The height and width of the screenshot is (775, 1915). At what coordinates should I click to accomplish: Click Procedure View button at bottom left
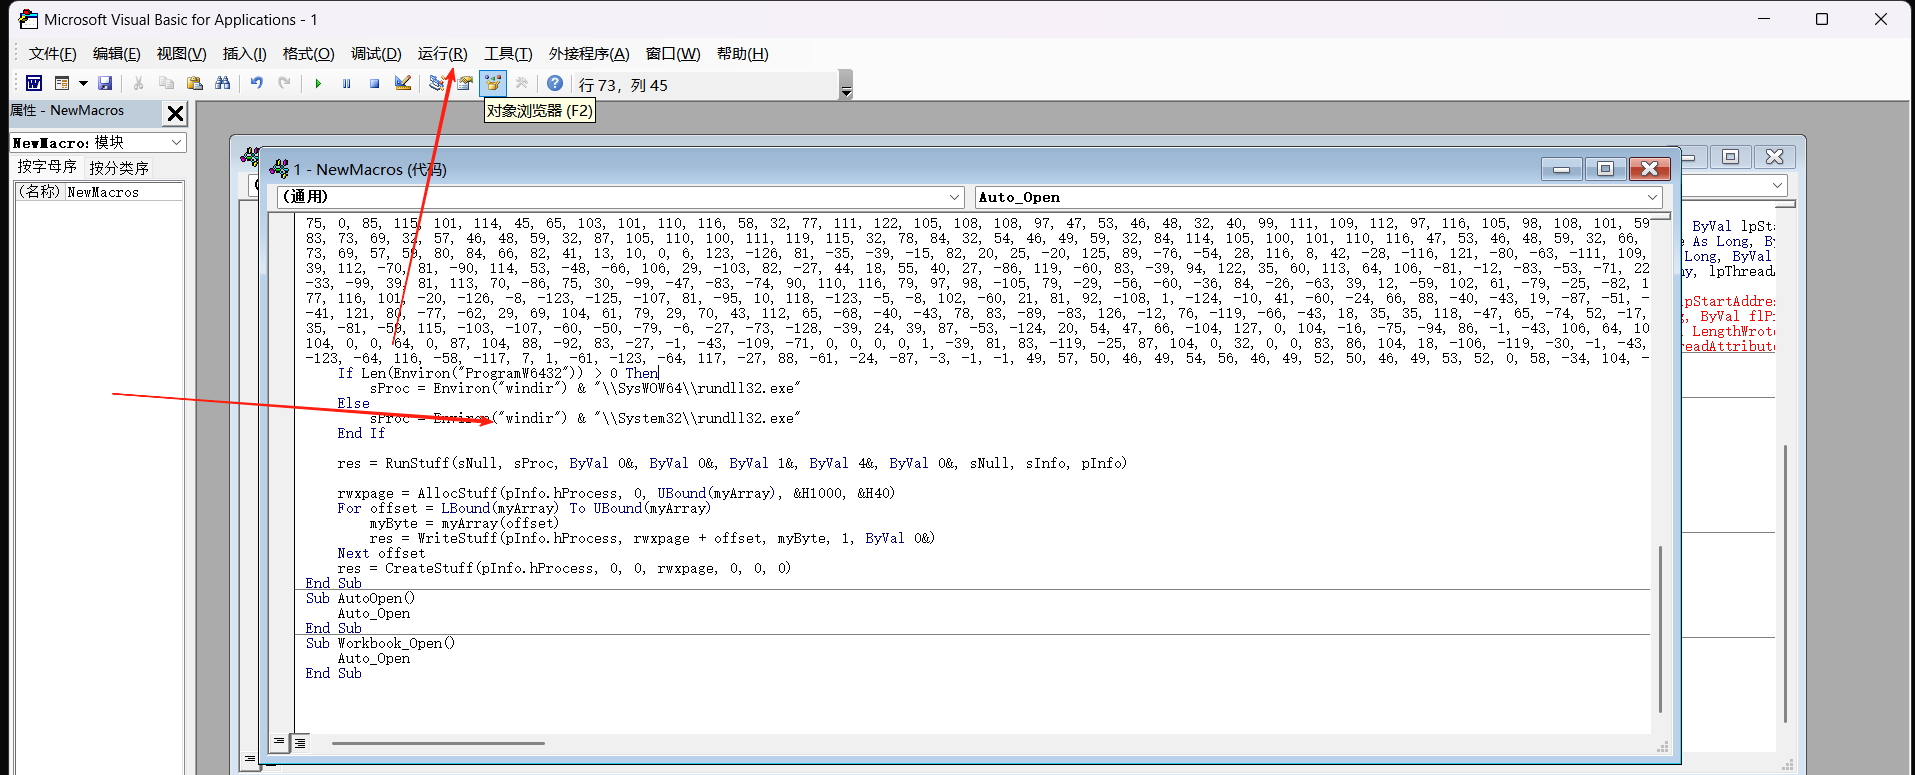[279, 742]
